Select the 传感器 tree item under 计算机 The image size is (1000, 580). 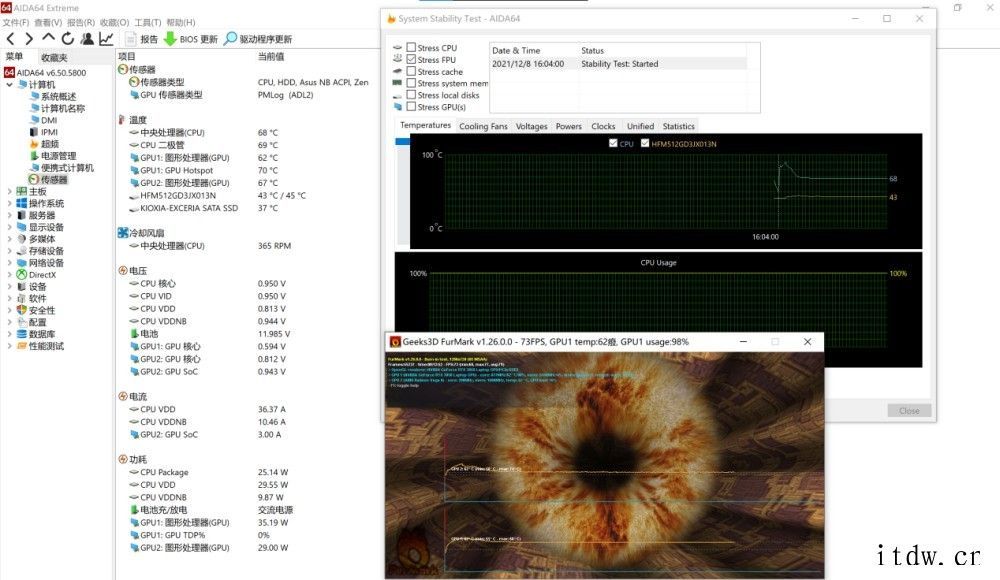54,180
